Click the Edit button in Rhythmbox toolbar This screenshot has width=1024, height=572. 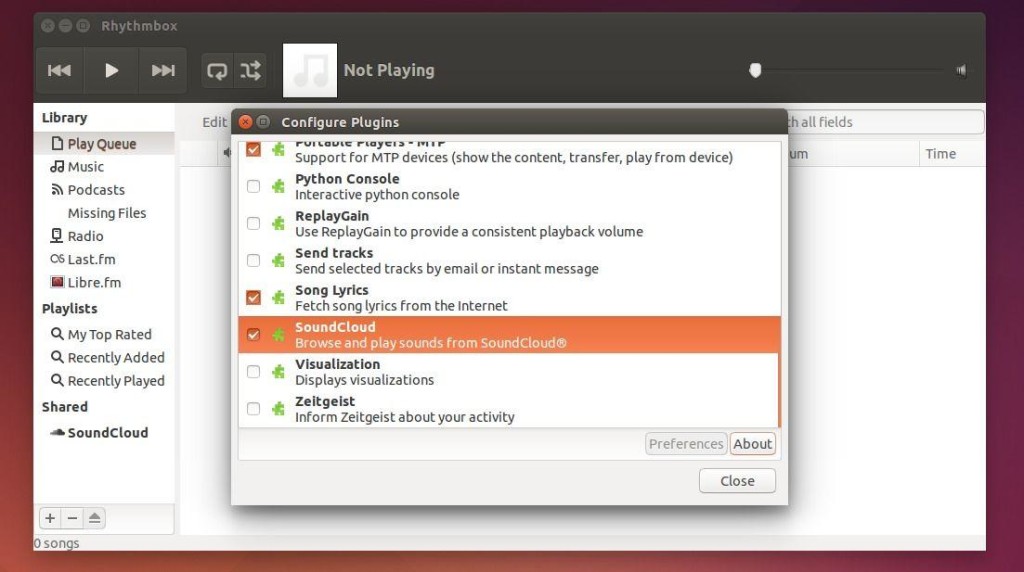click(214, 123)
